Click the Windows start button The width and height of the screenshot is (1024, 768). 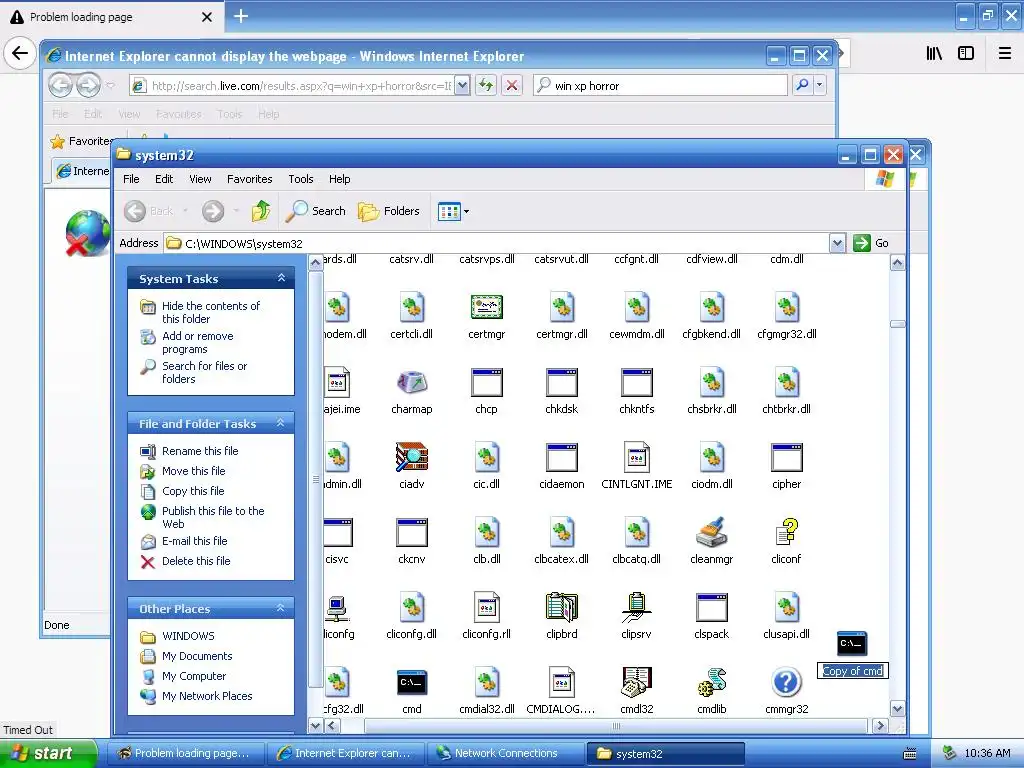(x=47, y=753)
